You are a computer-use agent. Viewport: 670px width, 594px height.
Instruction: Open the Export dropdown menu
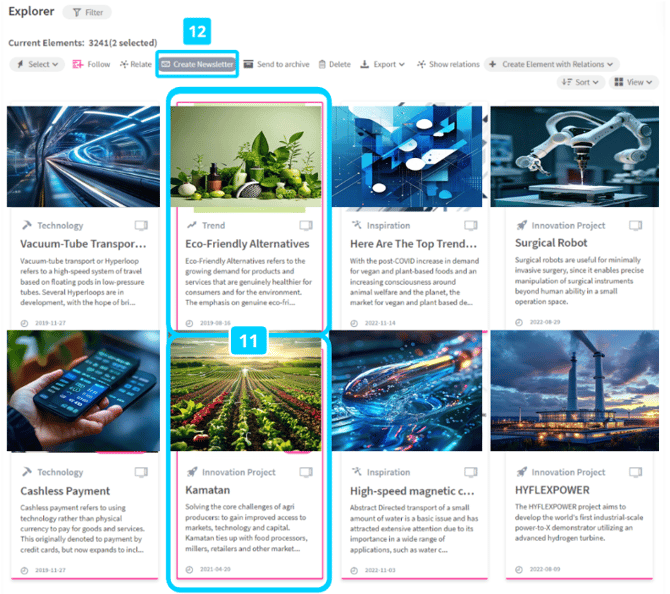pyautogui.click(x=383, y=64)
